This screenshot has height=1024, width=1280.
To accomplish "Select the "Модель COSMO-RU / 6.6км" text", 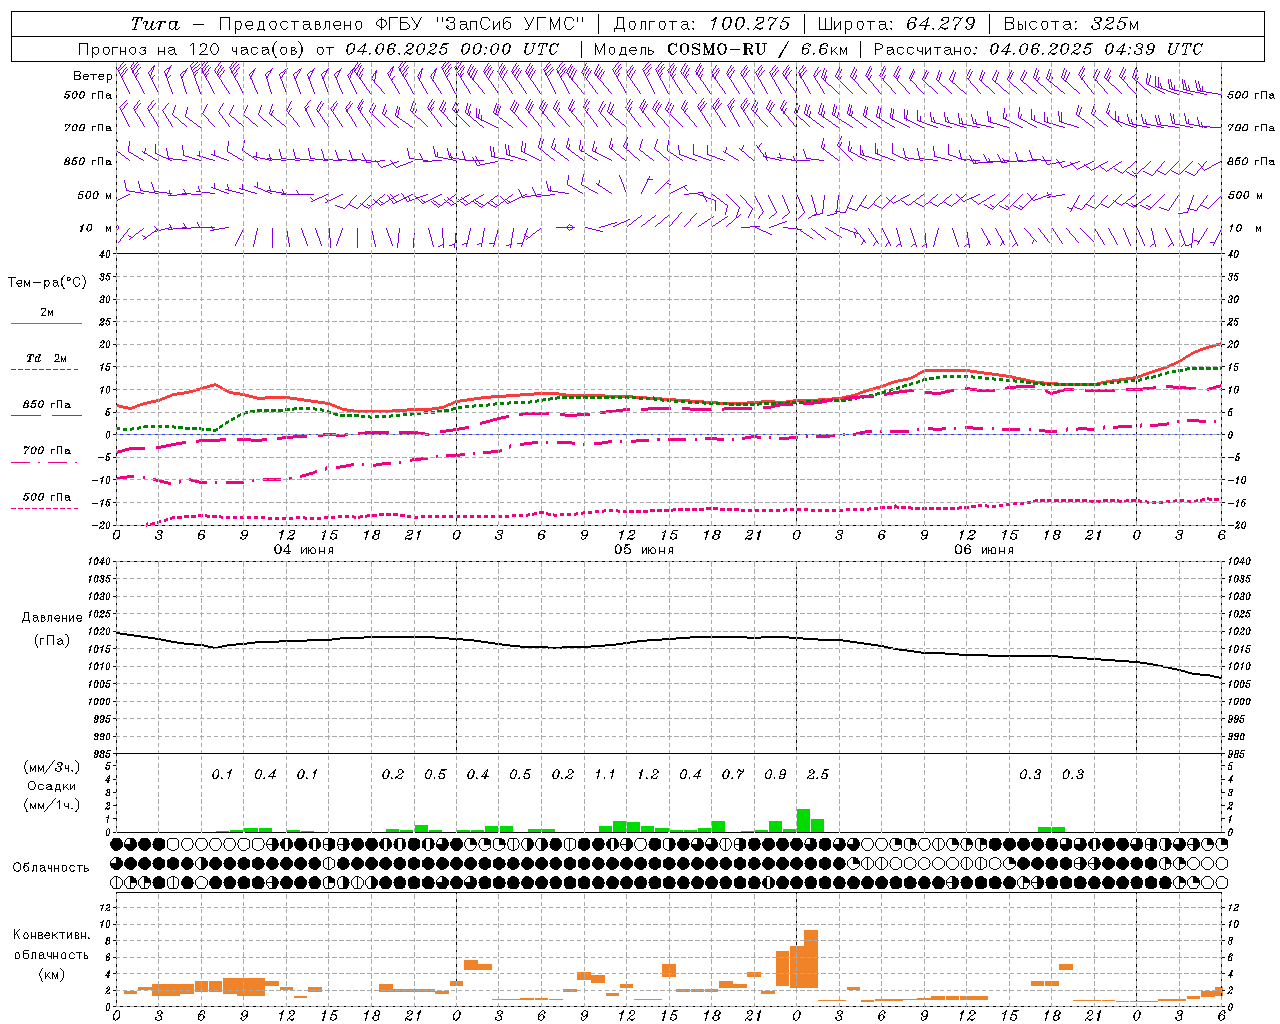I will 721,49.
